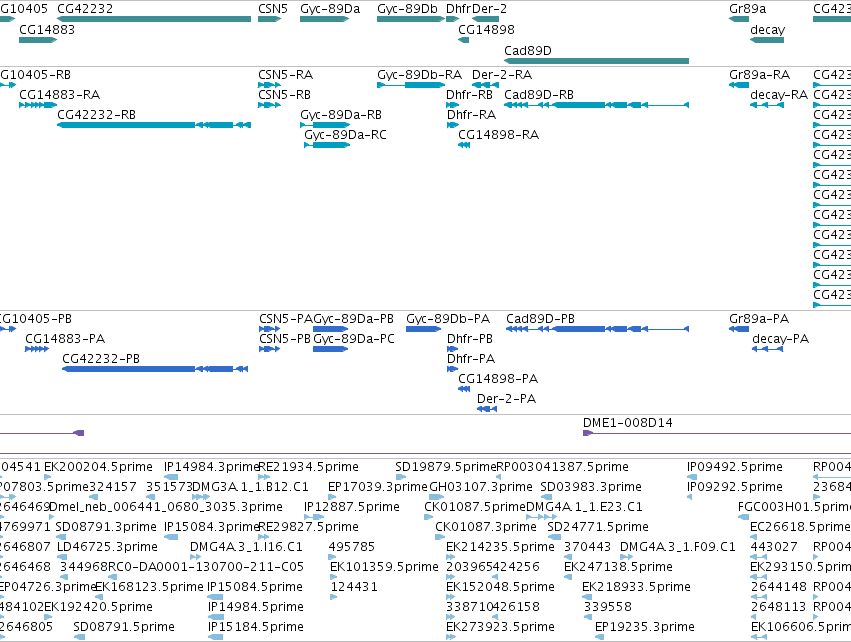Open EST IP09292.5prime
Image resolution: width=851 pixels, height=642 pixels.
(x=735, y=487)
